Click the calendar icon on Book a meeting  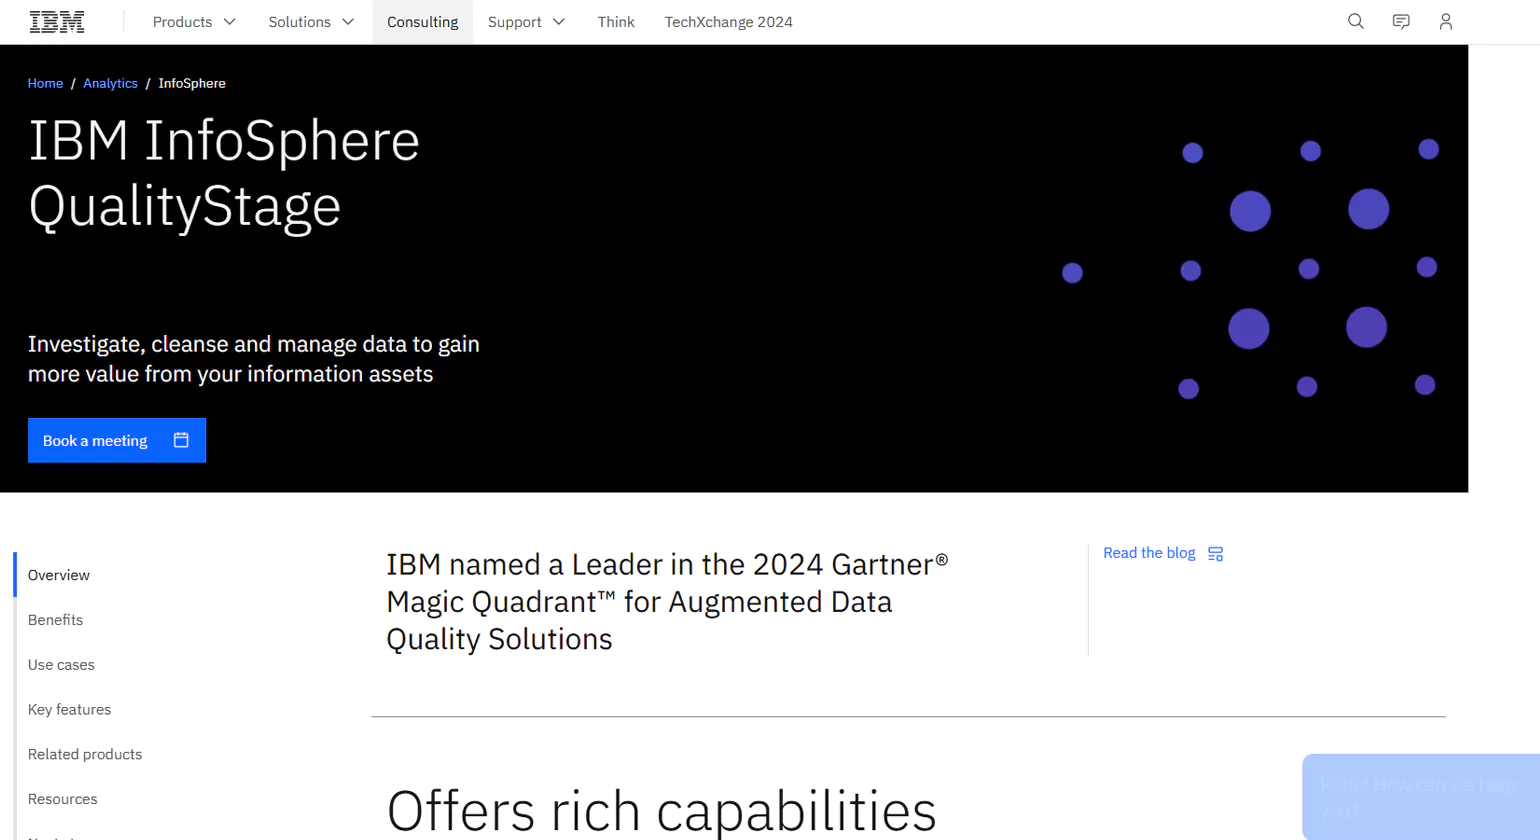(x=180, y=440)
